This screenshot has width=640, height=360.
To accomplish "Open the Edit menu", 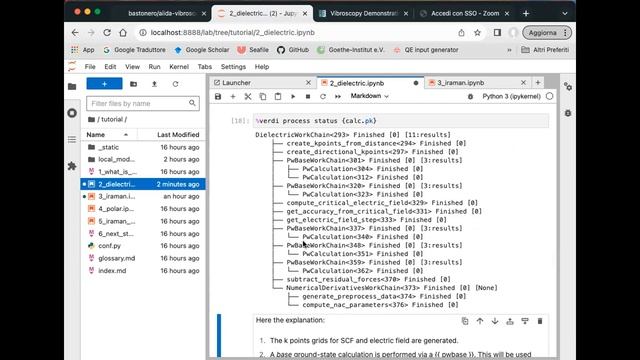I will tap(110, 67).
